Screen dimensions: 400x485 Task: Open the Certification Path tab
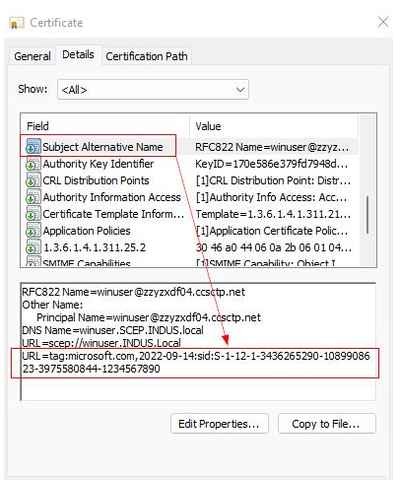(x=147, y=56)
